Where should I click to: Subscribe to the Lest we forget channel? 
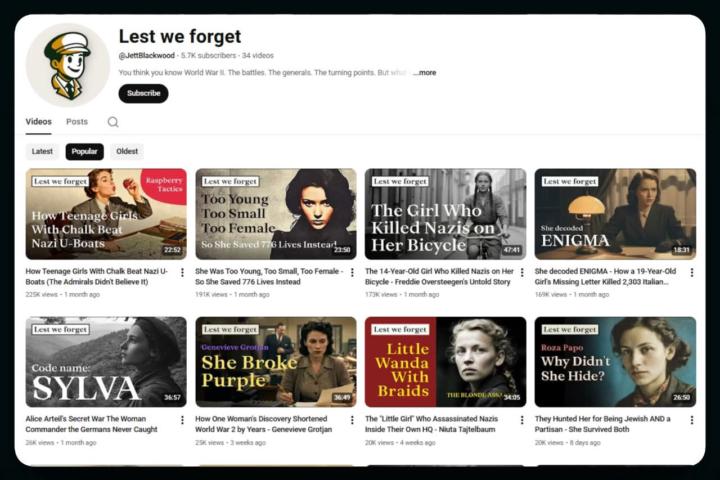tap(143, 93)
